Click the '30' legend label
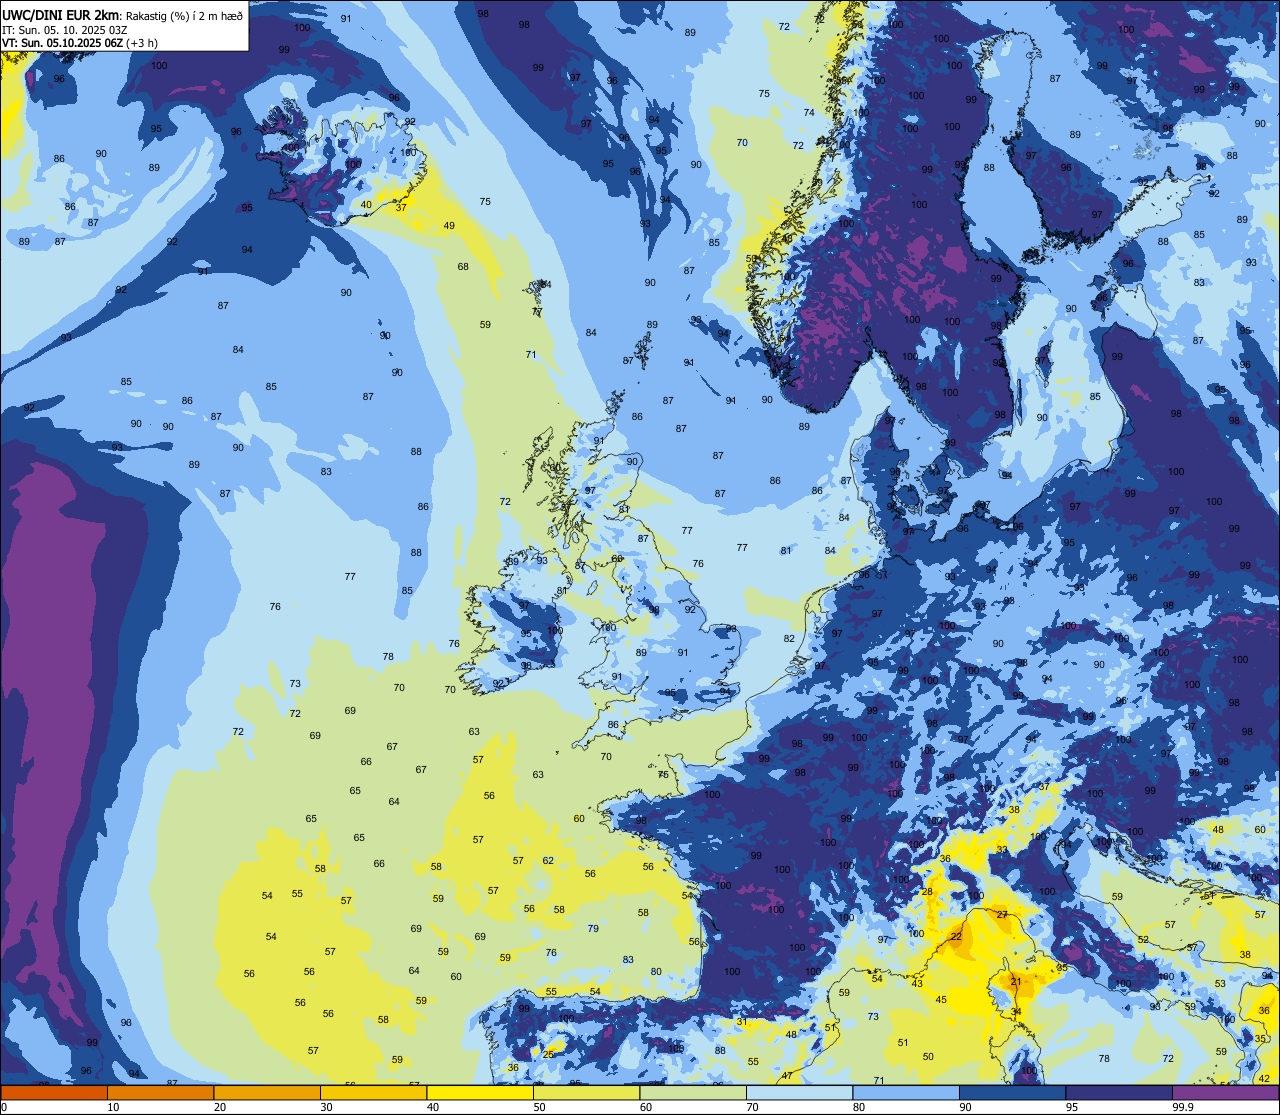Viewport: 1280px width, 1115px height. (x=326, y=1107)
